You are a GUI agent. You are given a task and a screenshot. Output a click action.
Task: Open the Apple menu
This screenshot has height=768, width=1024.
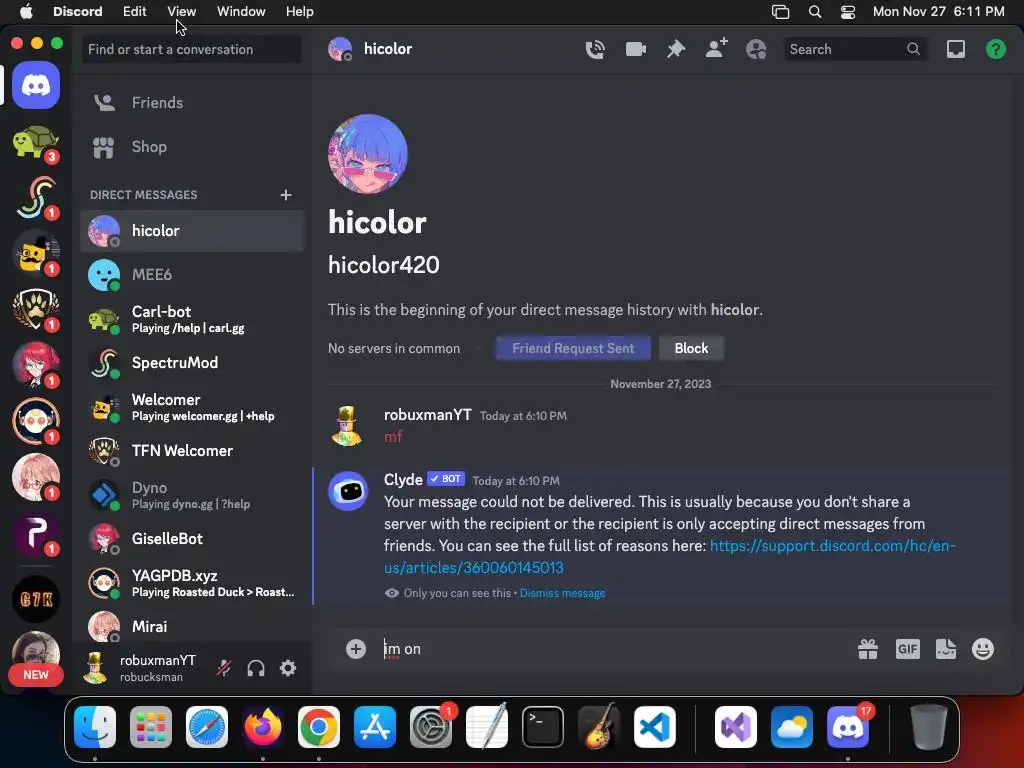[26, 11]
